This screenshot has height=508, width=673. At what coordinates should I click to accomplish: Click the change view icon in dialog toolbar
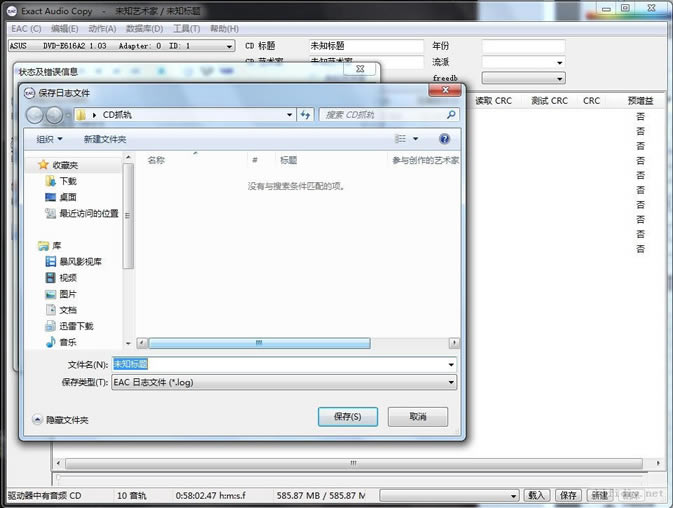coord(400,139)
